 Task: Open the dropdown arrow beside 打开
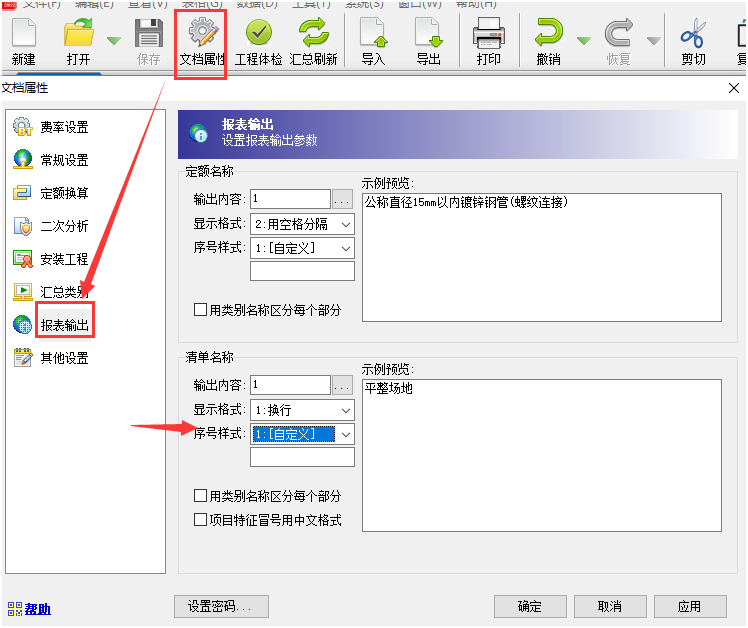click(113, 41)
